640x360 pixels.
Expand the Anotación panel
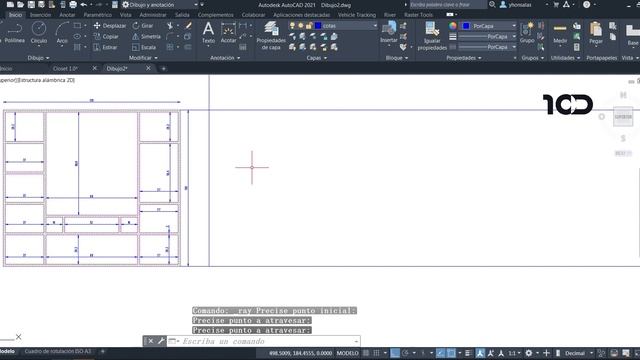pos(225,58)
